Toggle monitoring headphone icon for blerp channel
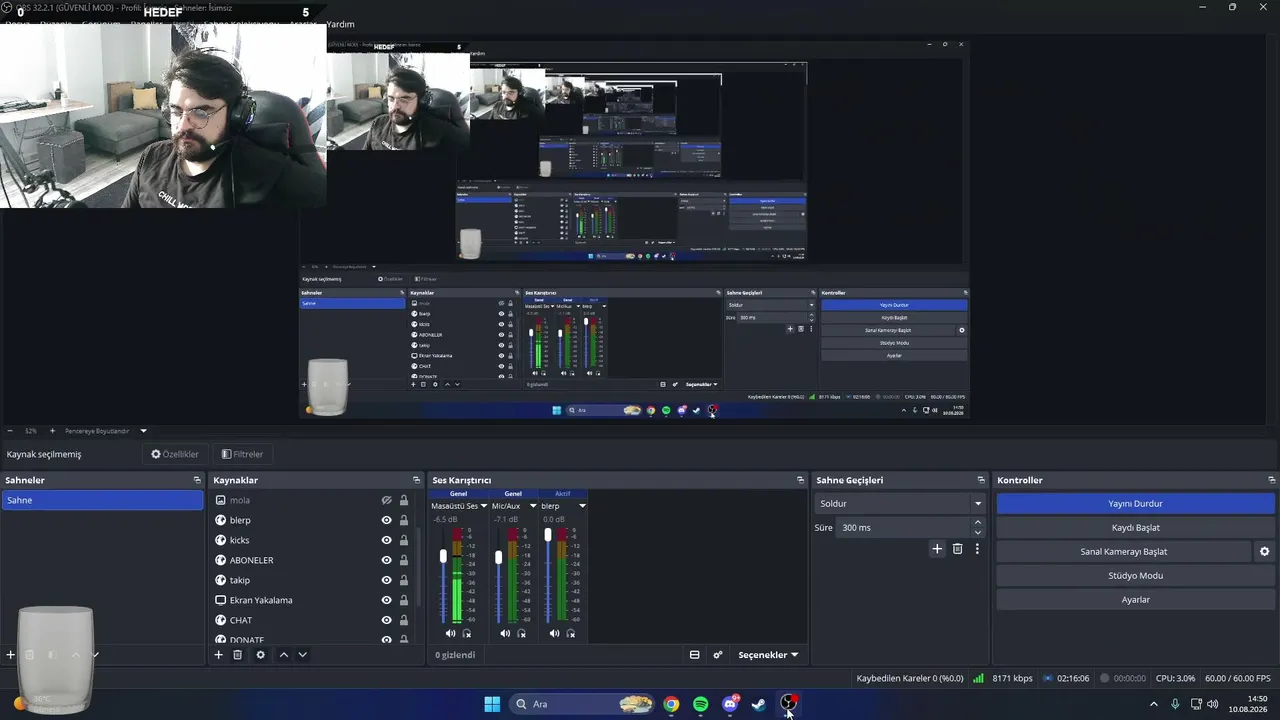This screenshot has width=1280, height=720. [x=571, y=633]
